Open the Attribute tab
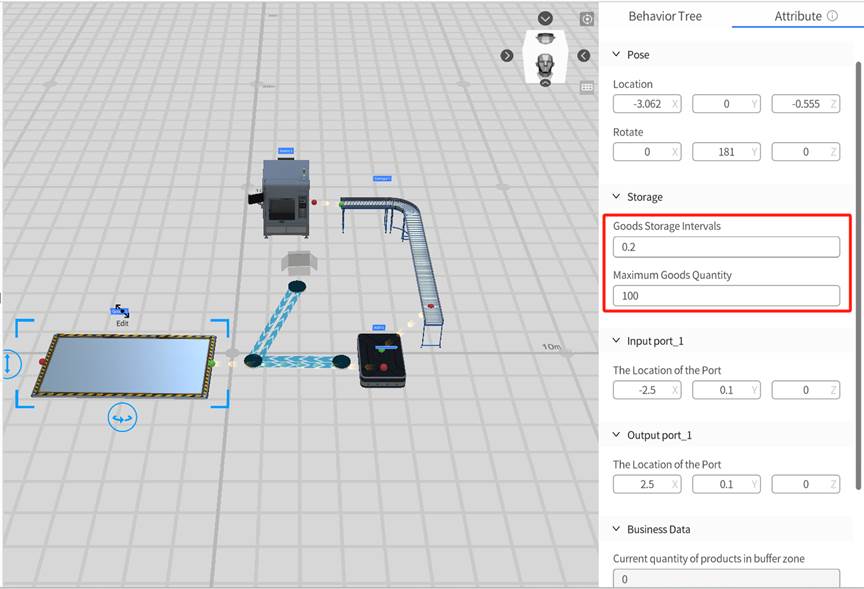This screenshot has width=864, height=589. [x=797, y=17]
